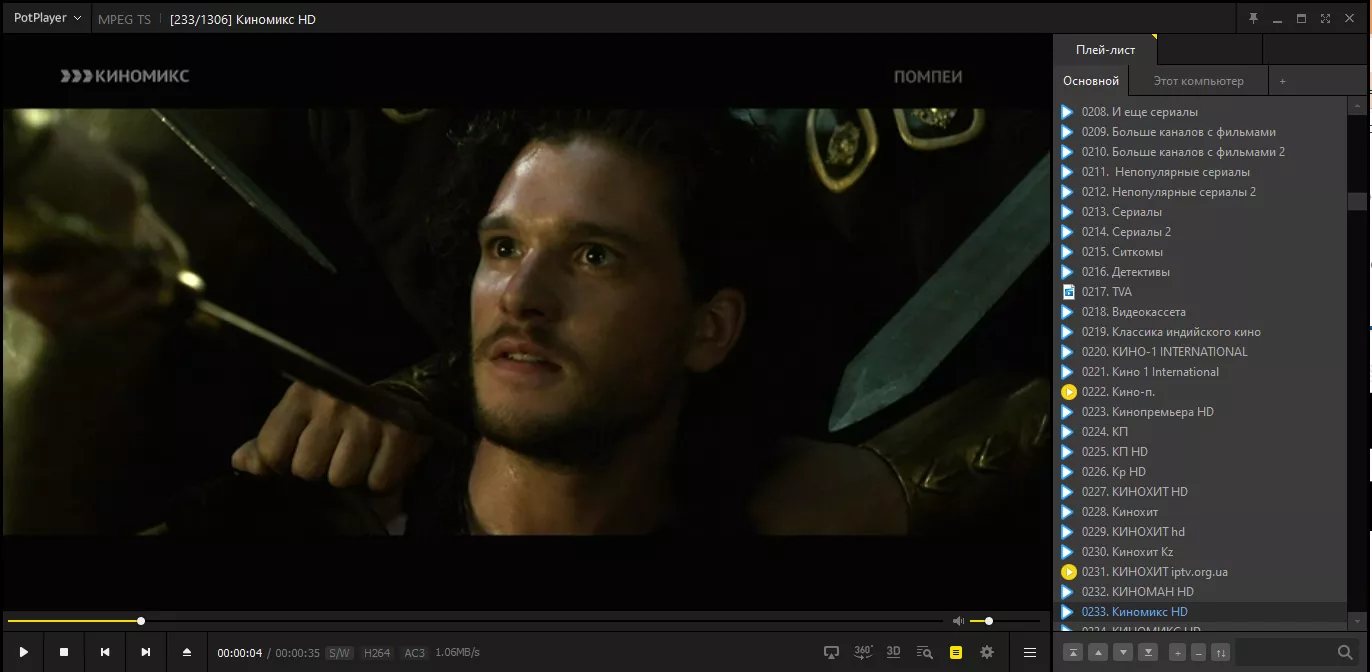Image resolution: width=1372 pixels, height=672 pixels.
Task: Select playlist entry 0232. КИНОМАН HD
Action: tap(1201, 592)
